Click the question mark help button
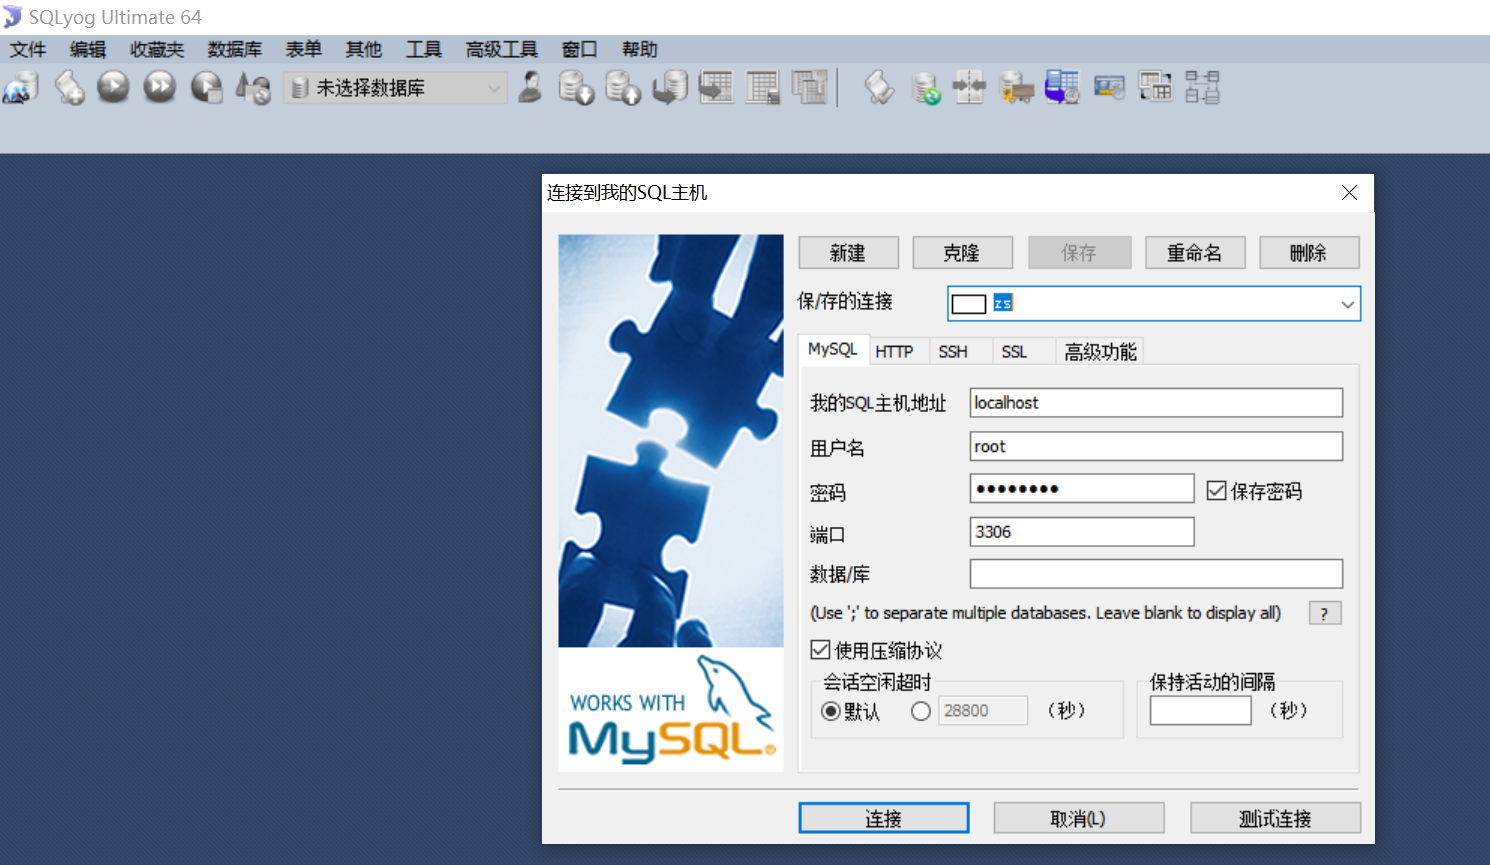 coord(1325,613)
